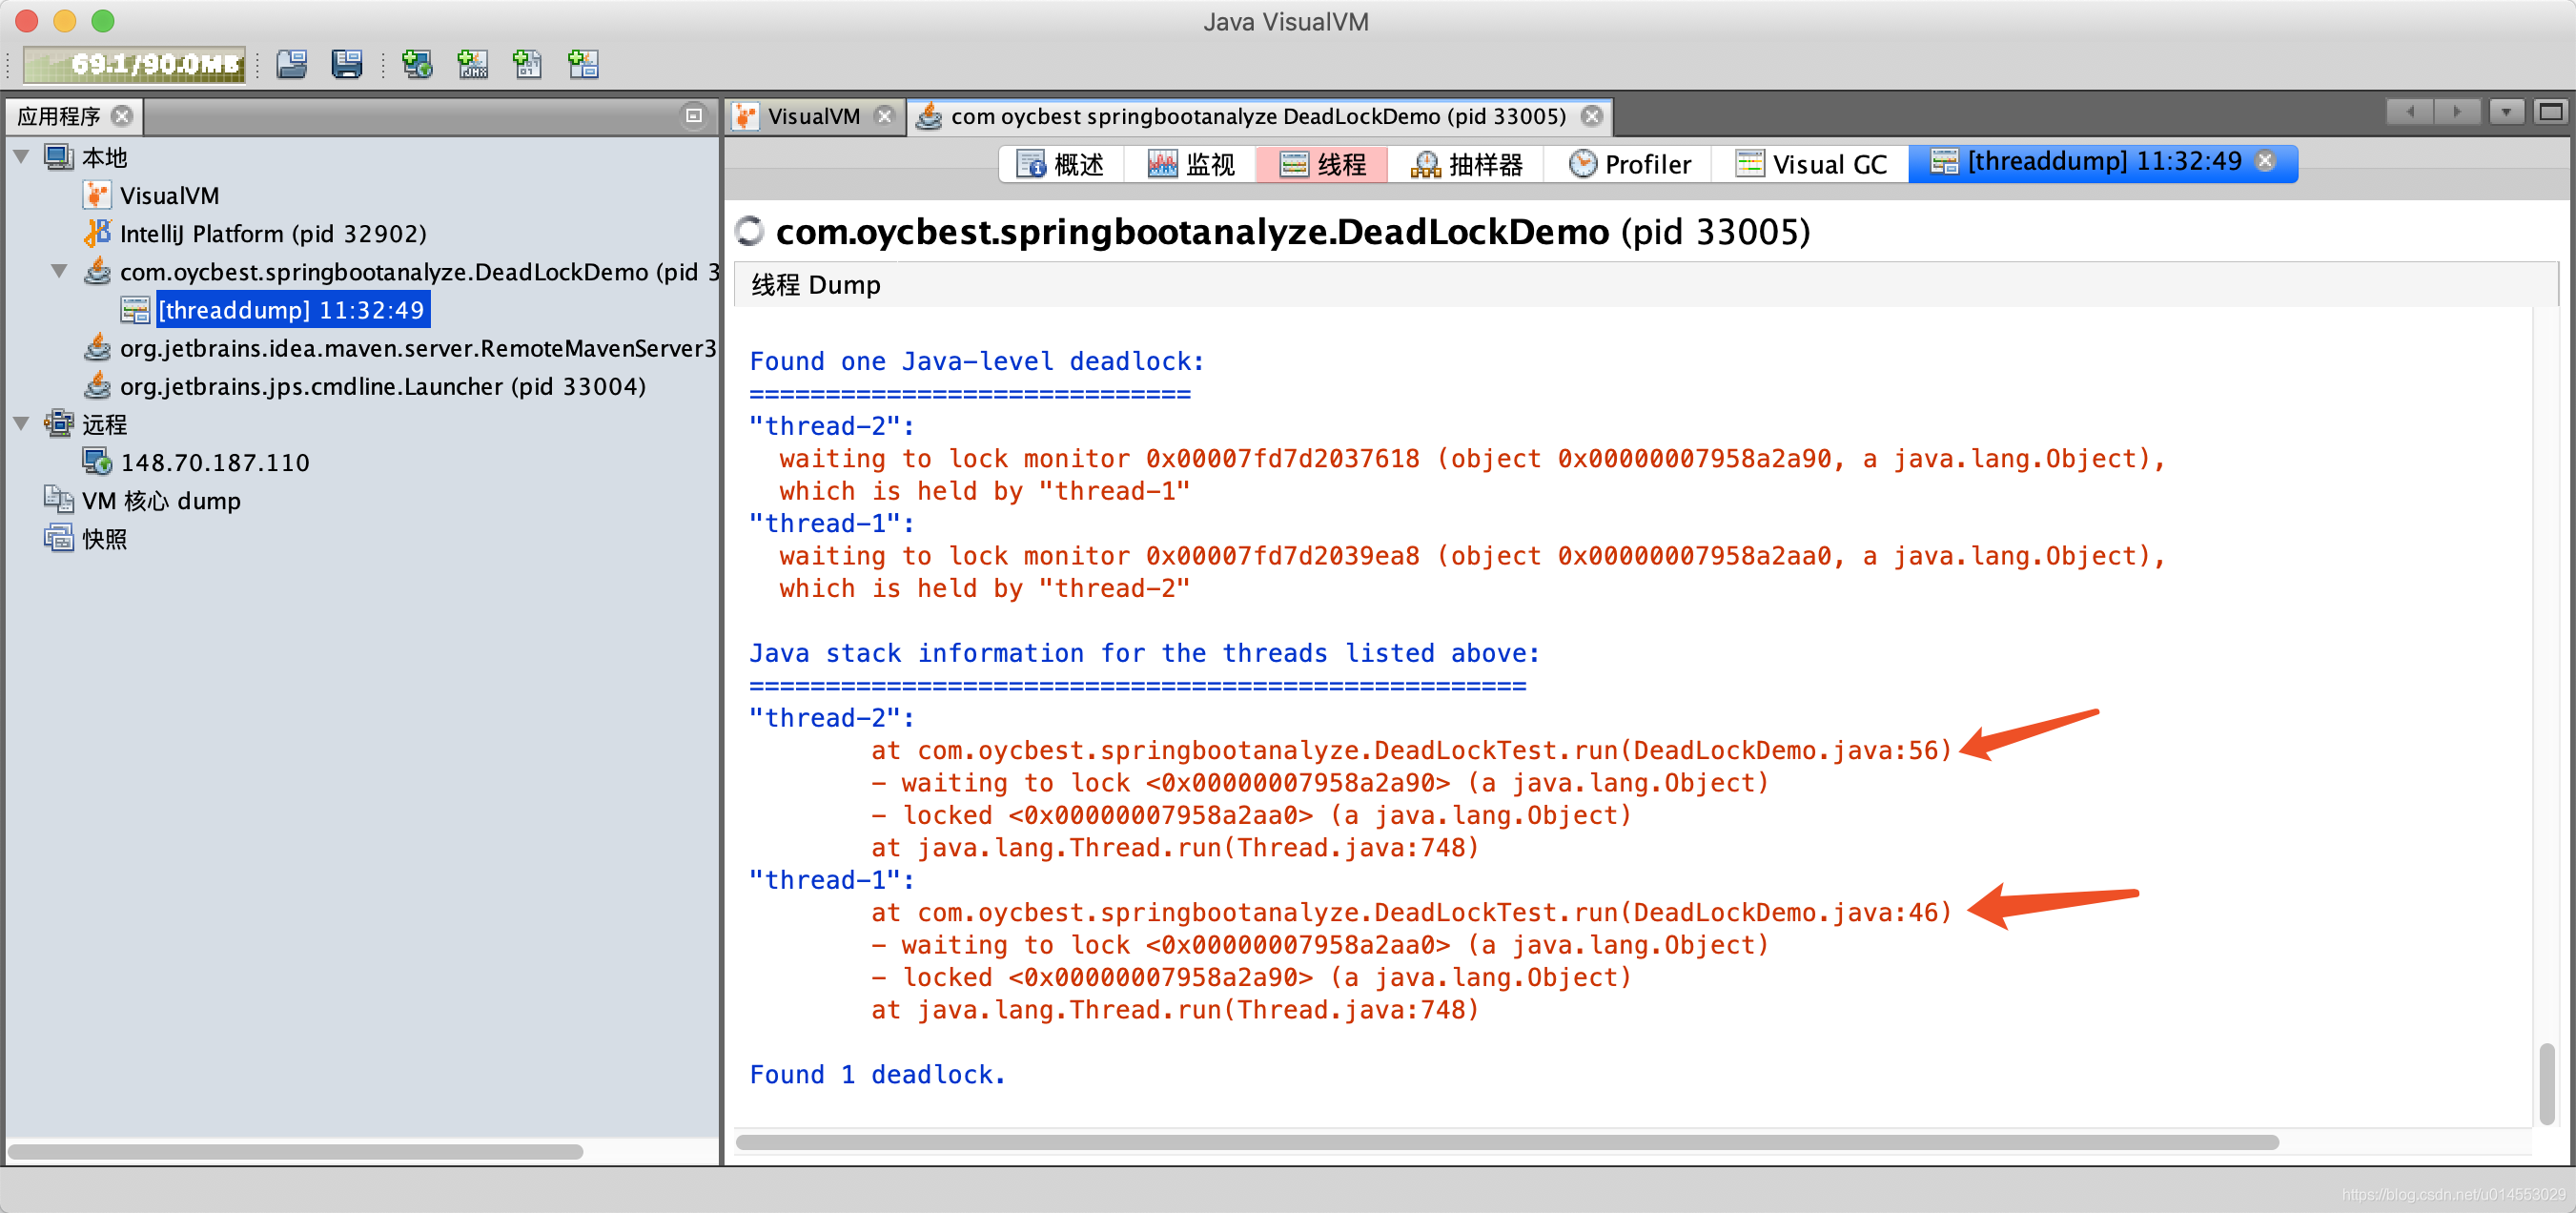Open the 抽样器 sampler tab
This screenshot has width=2576, height=1213.
1466,163
